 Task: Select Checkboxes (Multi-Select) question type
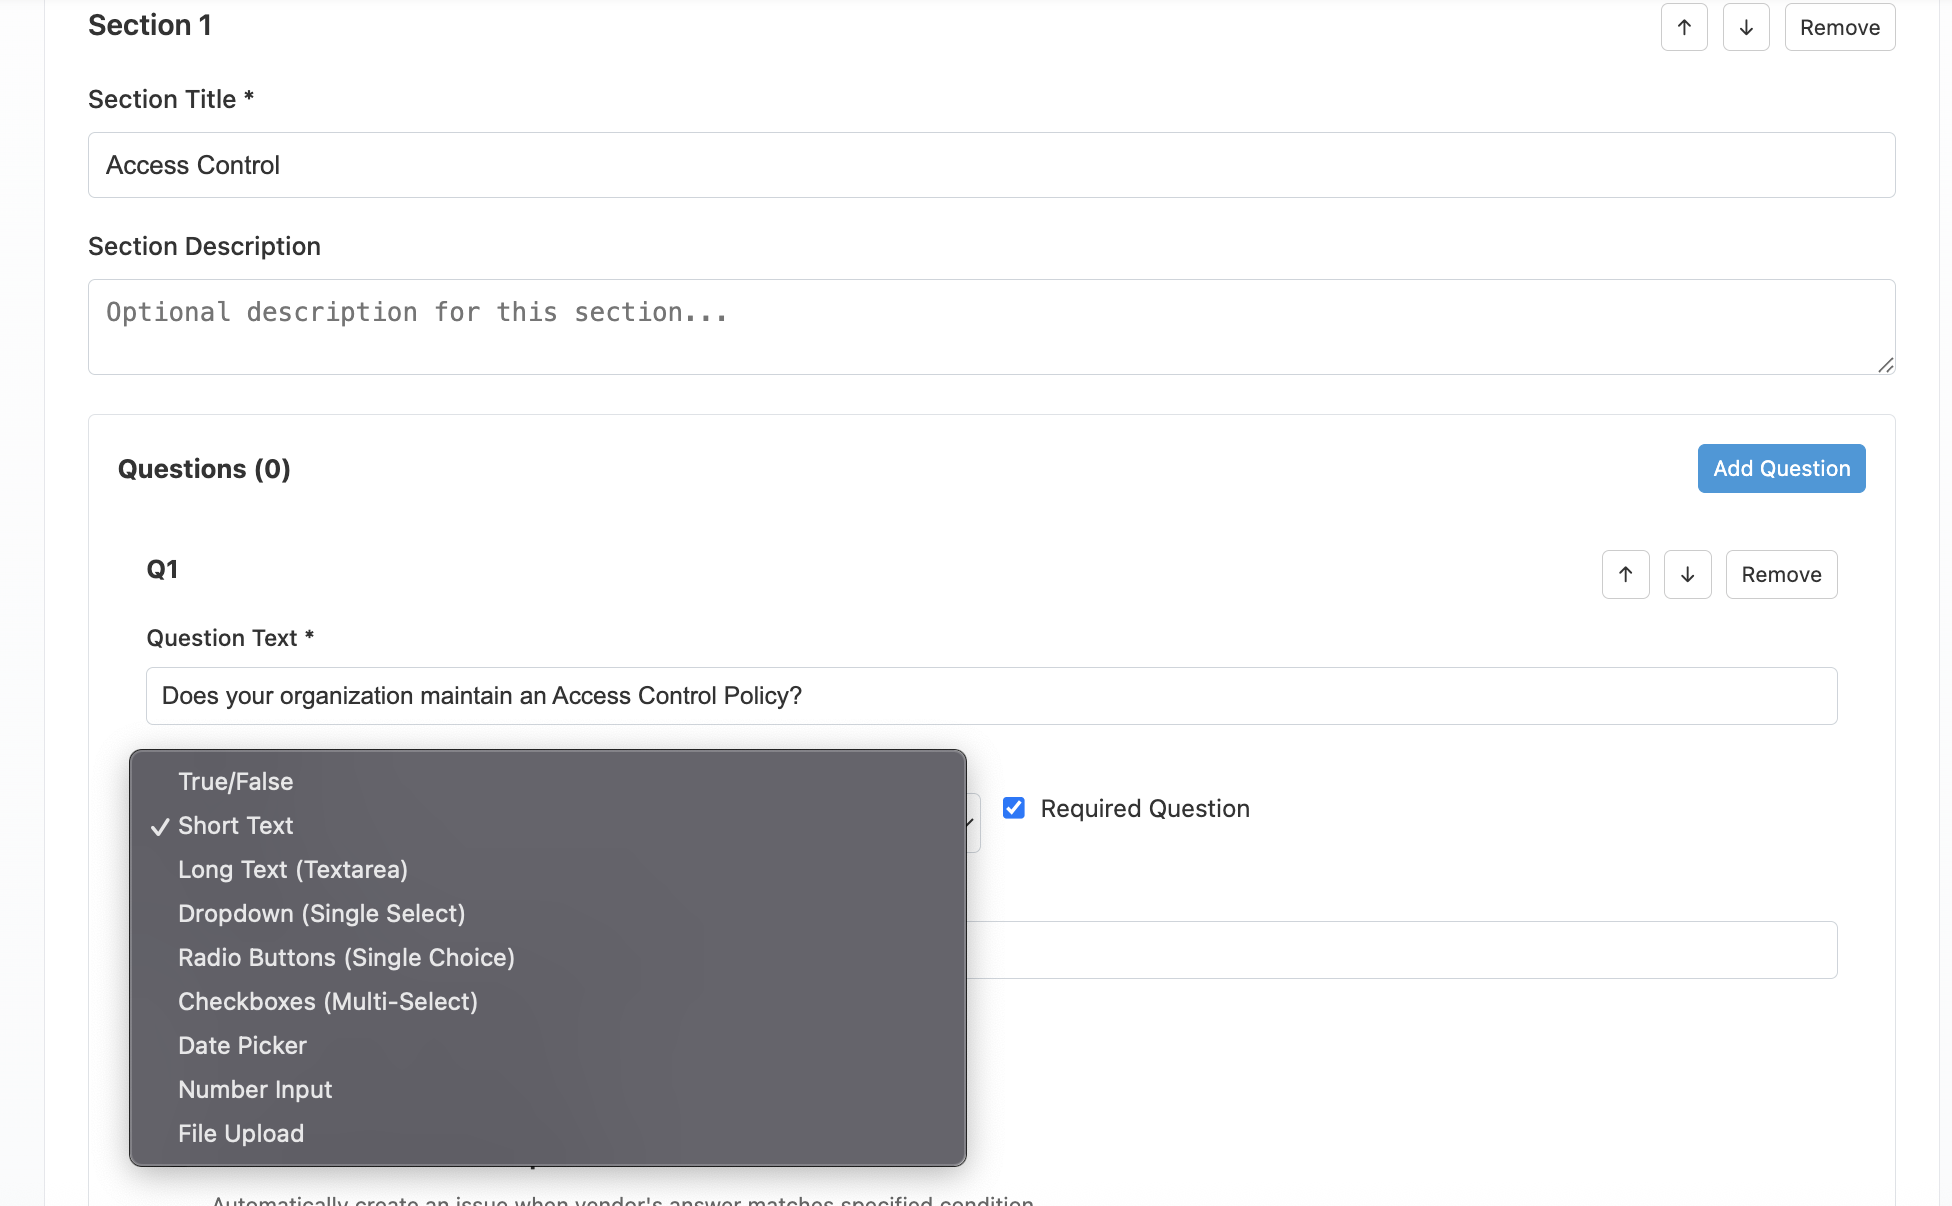(327, 1001)
